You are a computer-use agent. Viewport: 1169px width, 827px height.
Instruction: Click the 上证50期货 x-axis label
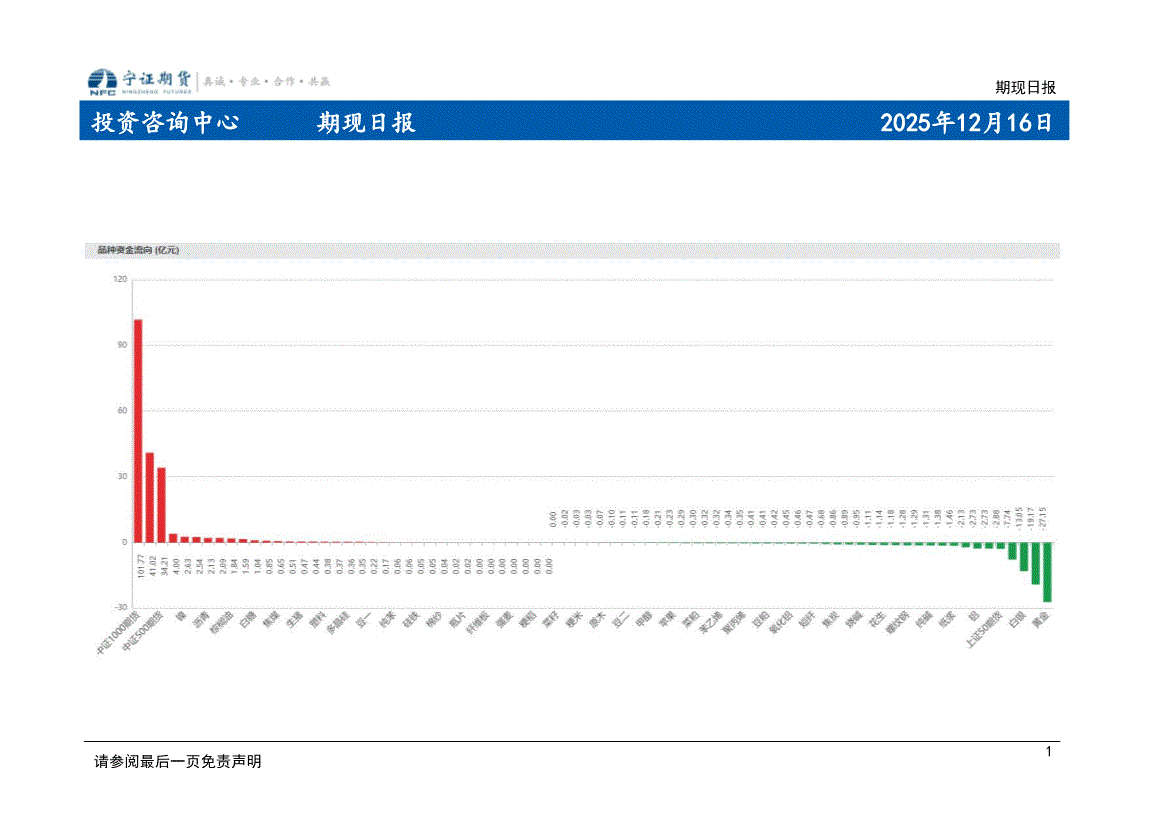pyautogui.click(x=985, y=630)
